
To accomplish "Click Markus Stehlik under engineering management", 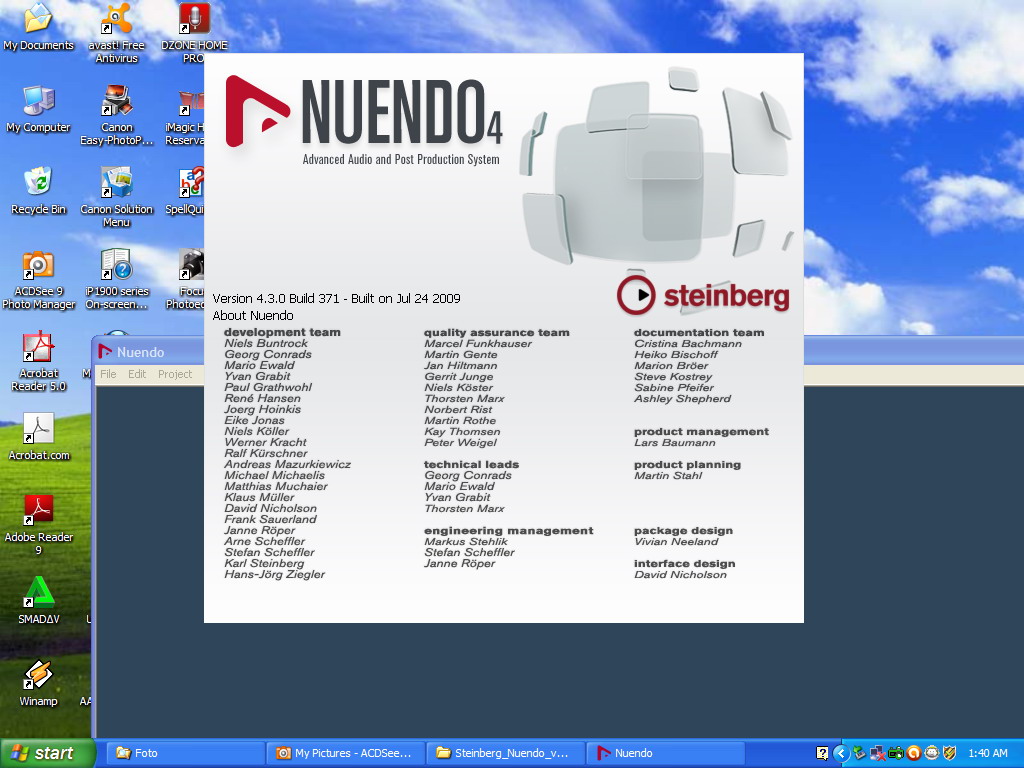I will pos(466,541).
